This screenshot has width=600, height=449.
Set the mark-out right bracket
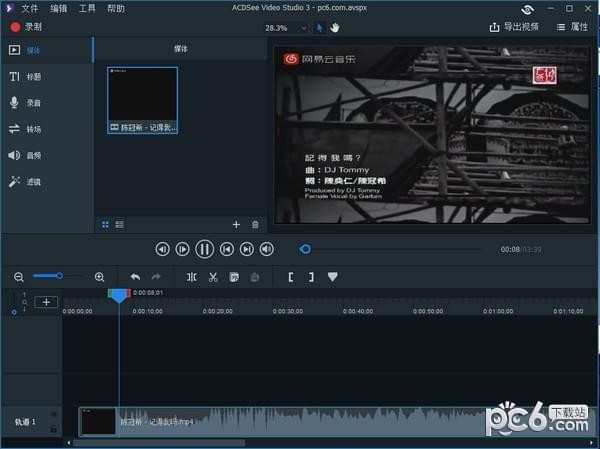[311, 277]
